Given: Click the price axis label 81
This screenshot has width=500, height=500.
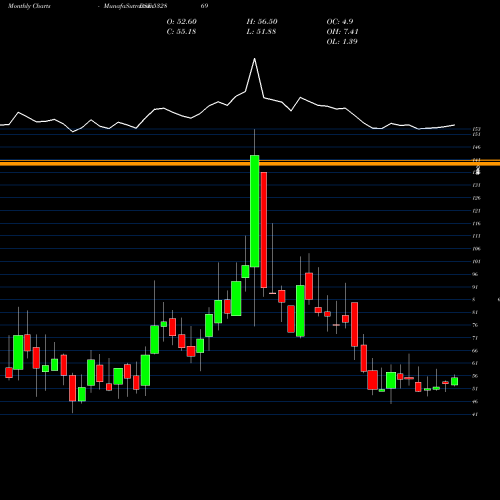Looking at the screenshot, I should 476,312.
